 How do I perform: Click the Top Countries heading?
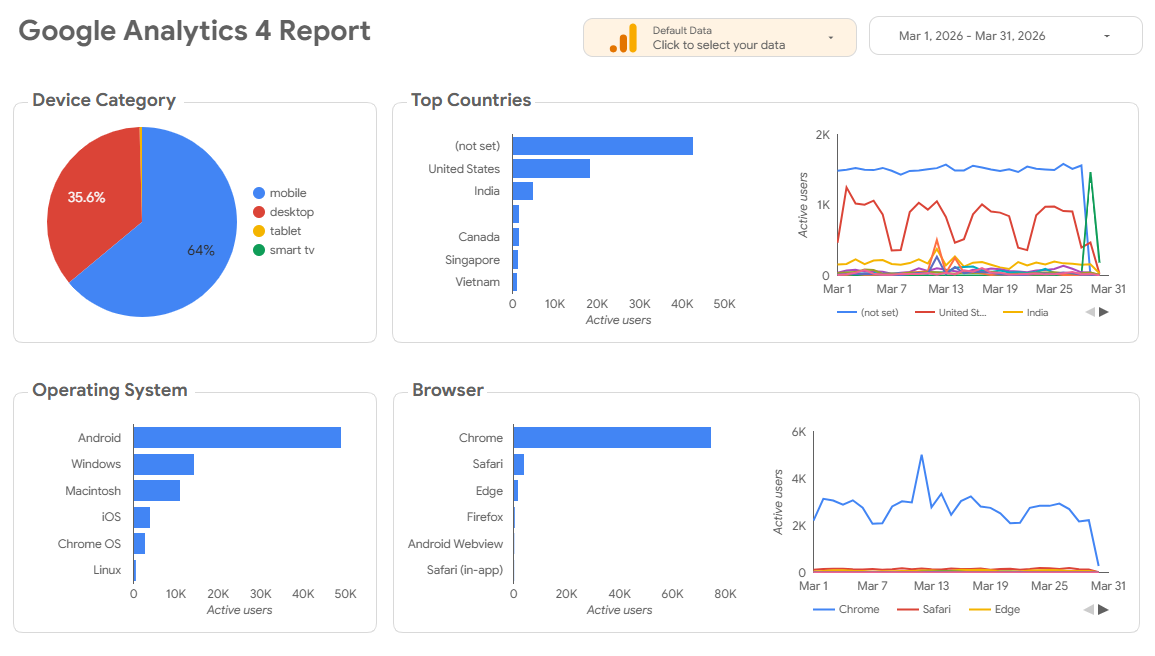coord(471,100)
